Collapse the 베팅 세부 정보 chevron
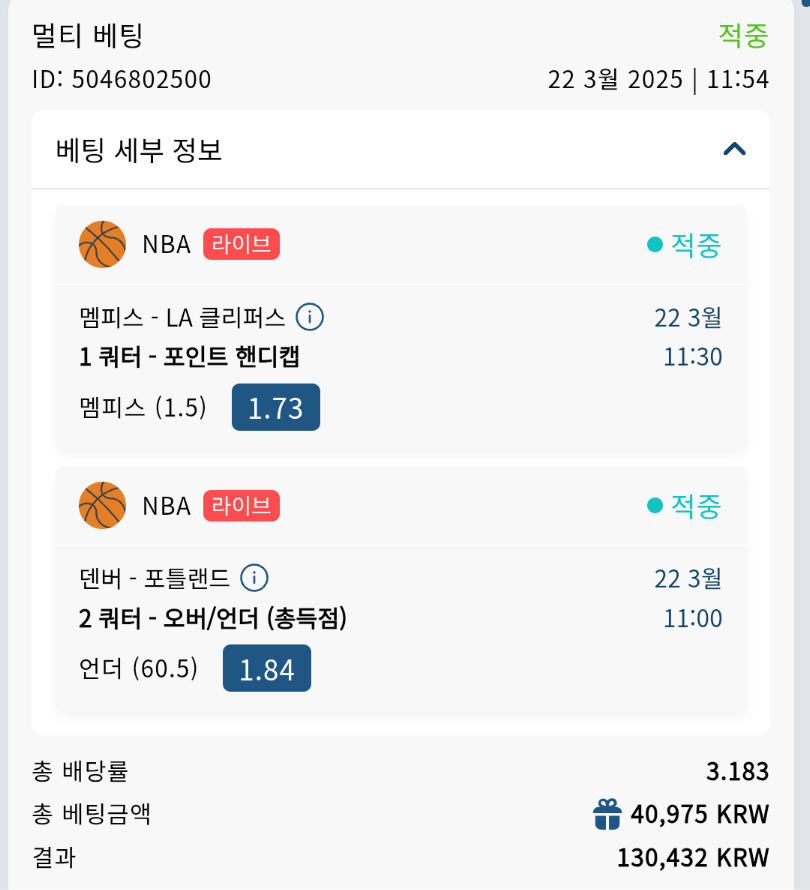This screenshot has height=890, width=810. click(734, 150)
